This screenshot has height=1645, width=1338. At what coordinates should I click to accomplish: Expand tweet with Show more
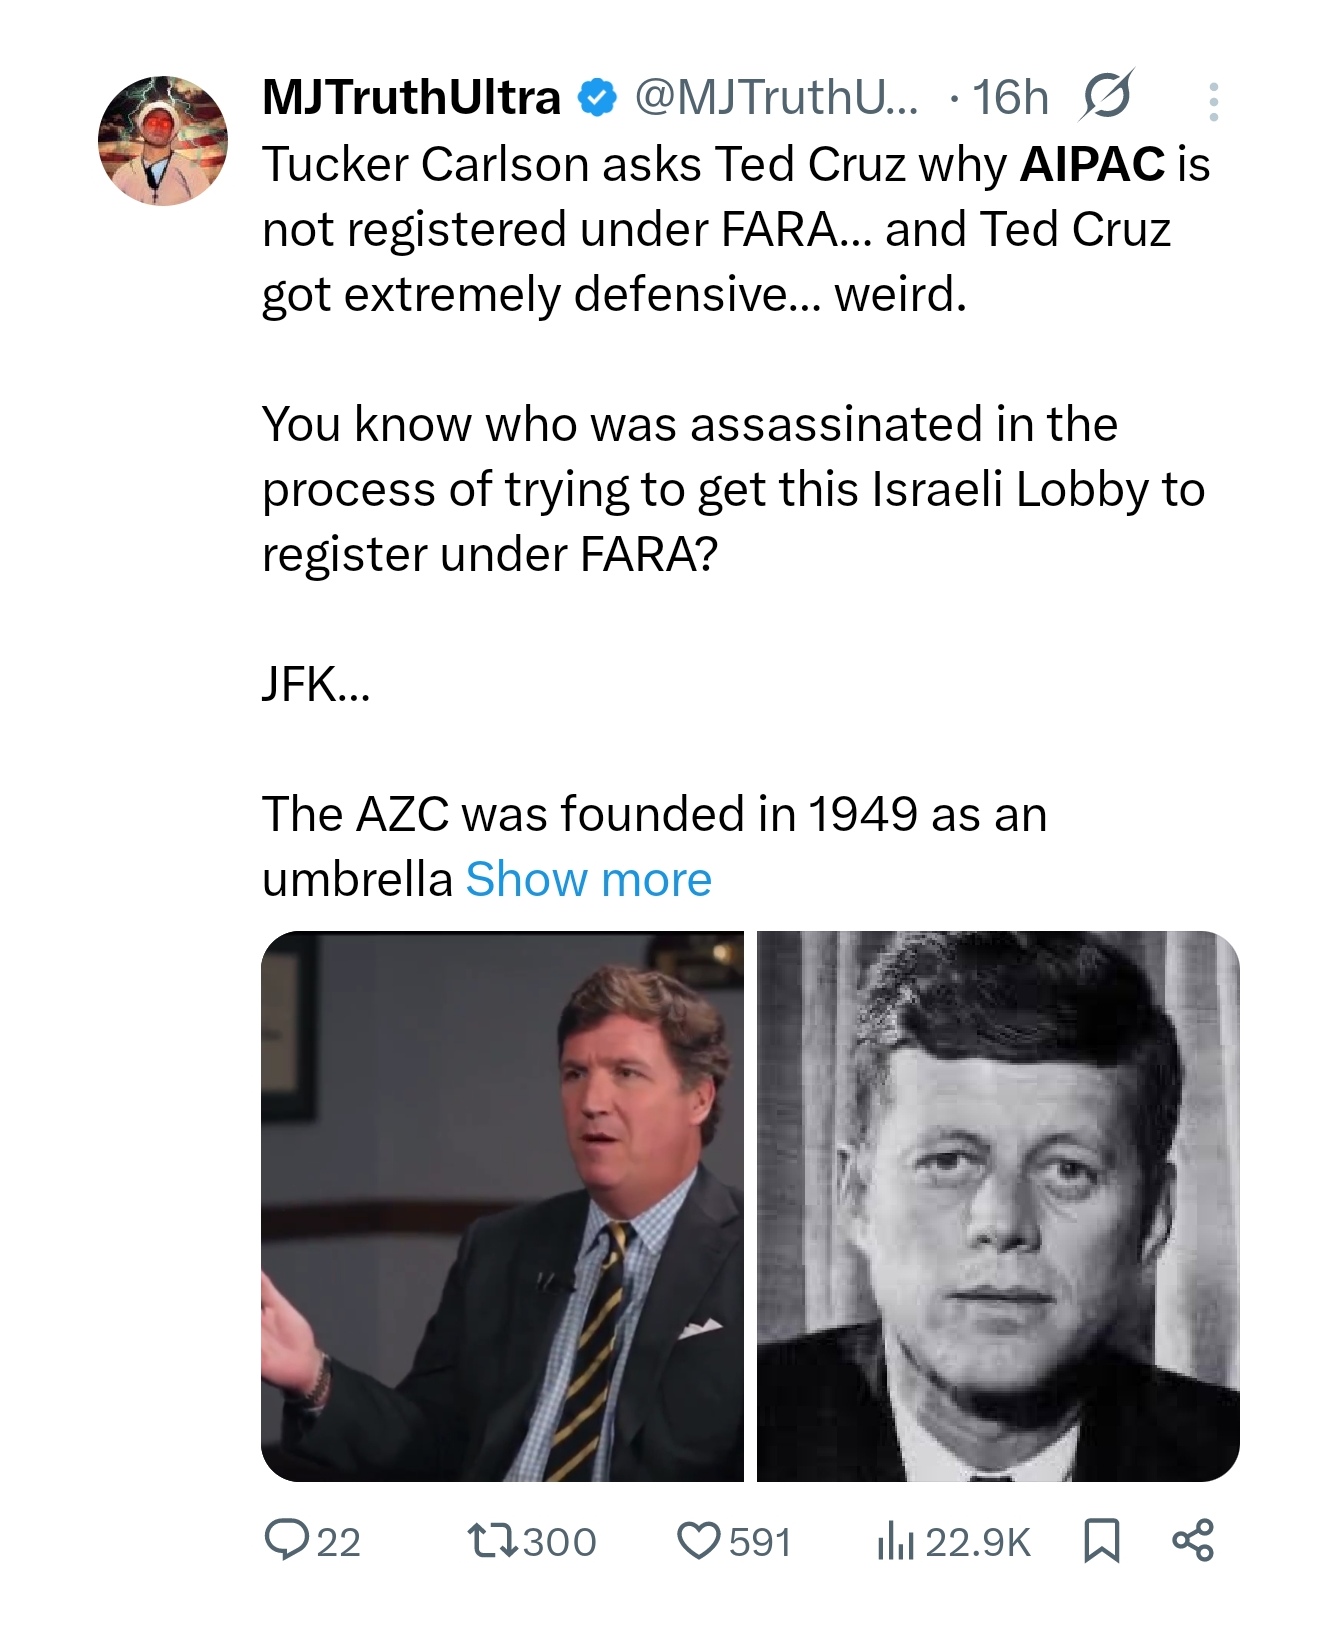pyautogui.click(x=588, y=880)
